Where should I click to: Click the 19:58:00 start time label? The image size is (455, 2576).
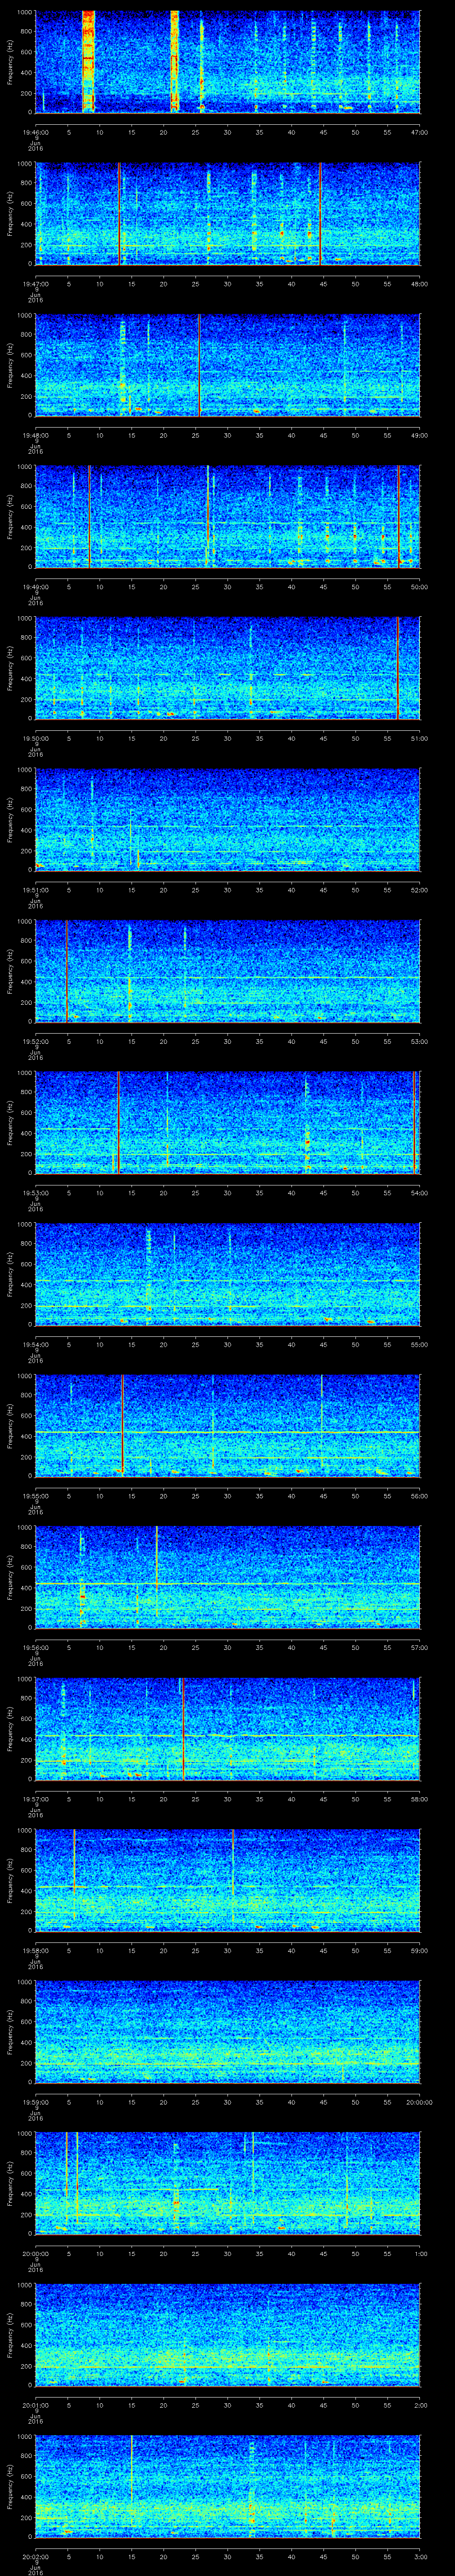click(35, 1950)
